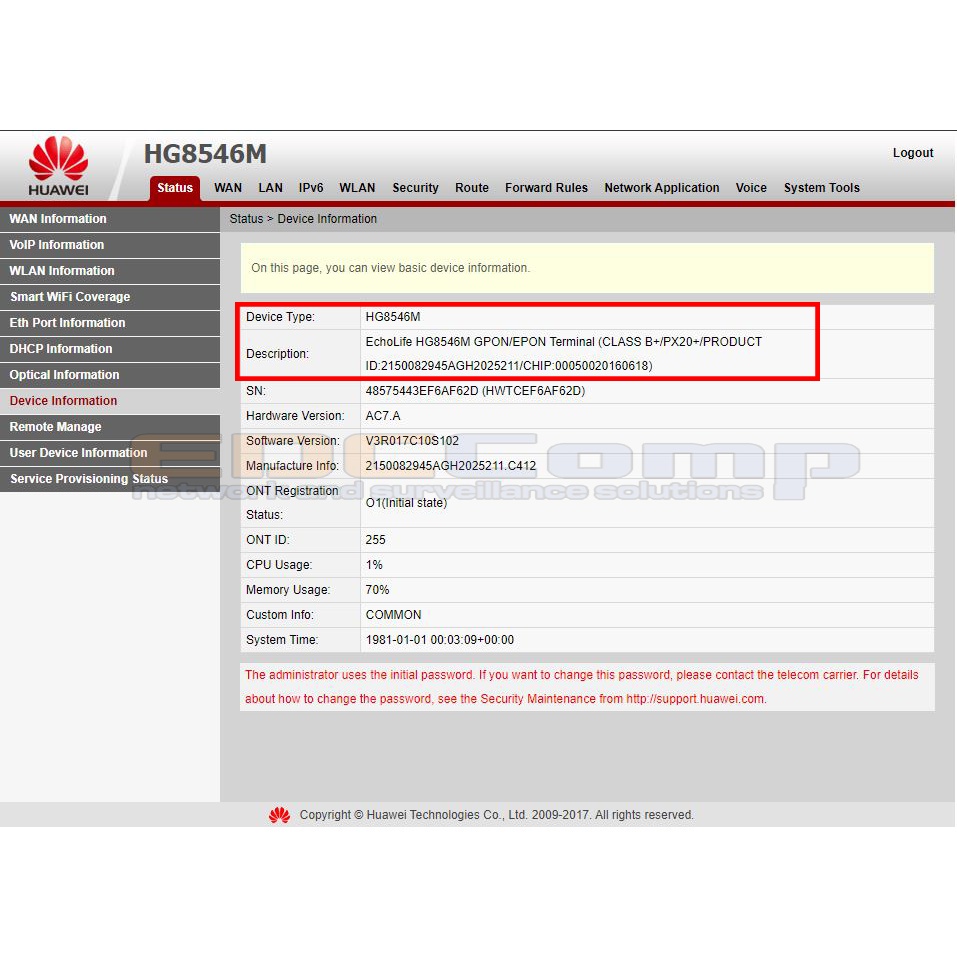This screenshot has width=957, height=957.
Task: Open Optical Information in sidebar
Action: (x=110, y=375)
